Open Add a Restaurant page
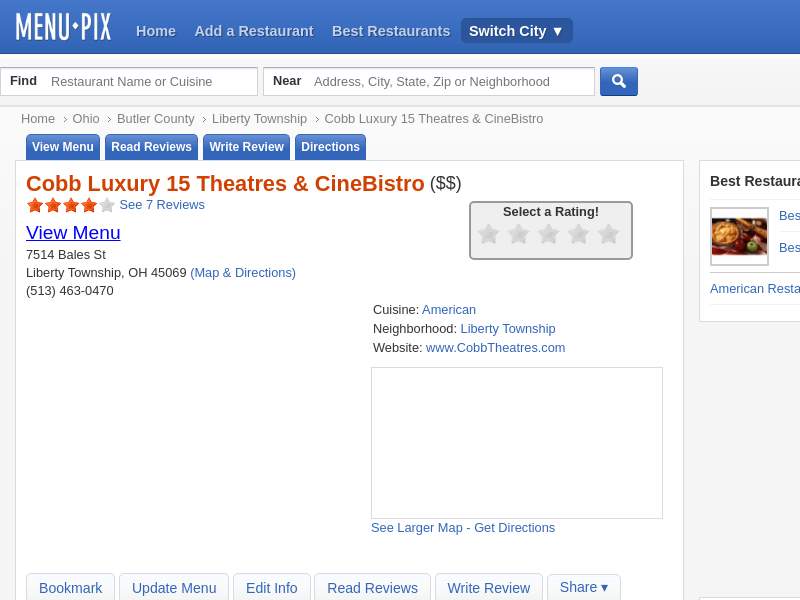The height and width of the screenshot is (600, 800). 254,31
